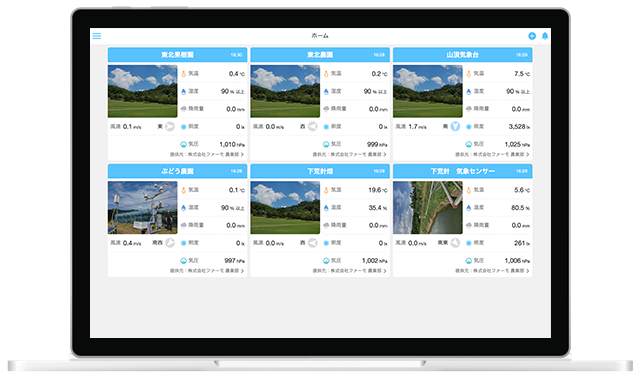
Task: Open the landscape photo in 東北果樹園 card
Action: (x=142, y=91)
